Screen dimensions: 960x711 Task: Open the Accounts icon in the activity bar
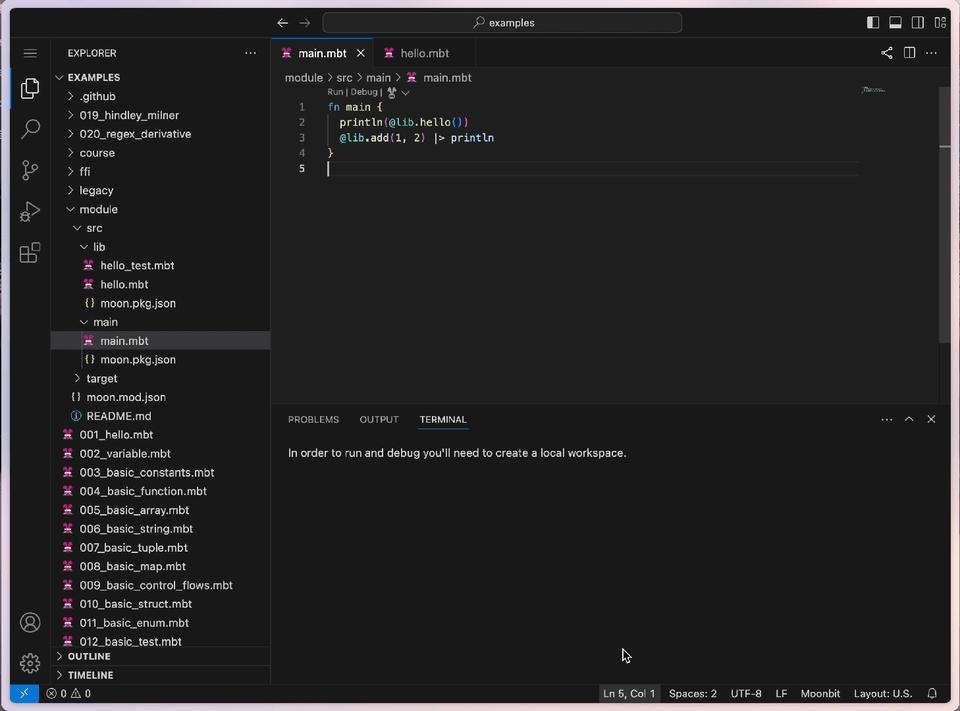(x=29, y=622)
